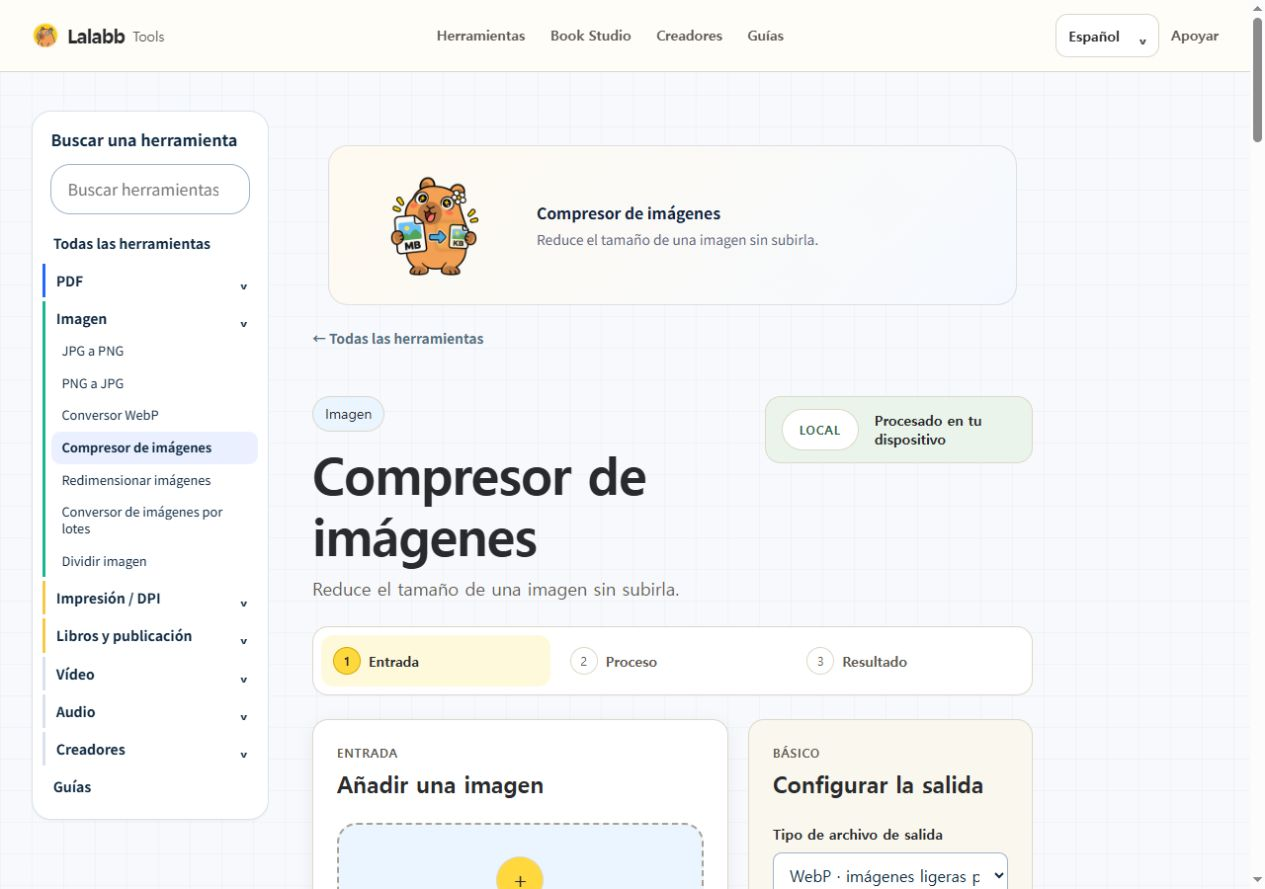Screen dimensions: 1265x889
Task: Expand the Libros y publicación category
Action: (150, 636)
